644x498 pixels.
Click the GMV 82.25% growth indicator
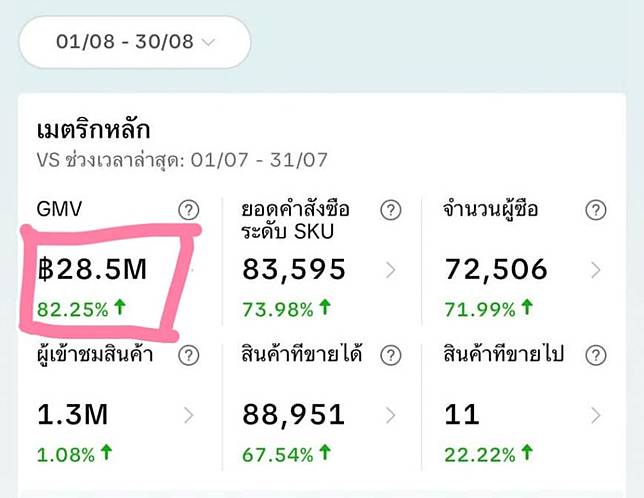point(81,308)
